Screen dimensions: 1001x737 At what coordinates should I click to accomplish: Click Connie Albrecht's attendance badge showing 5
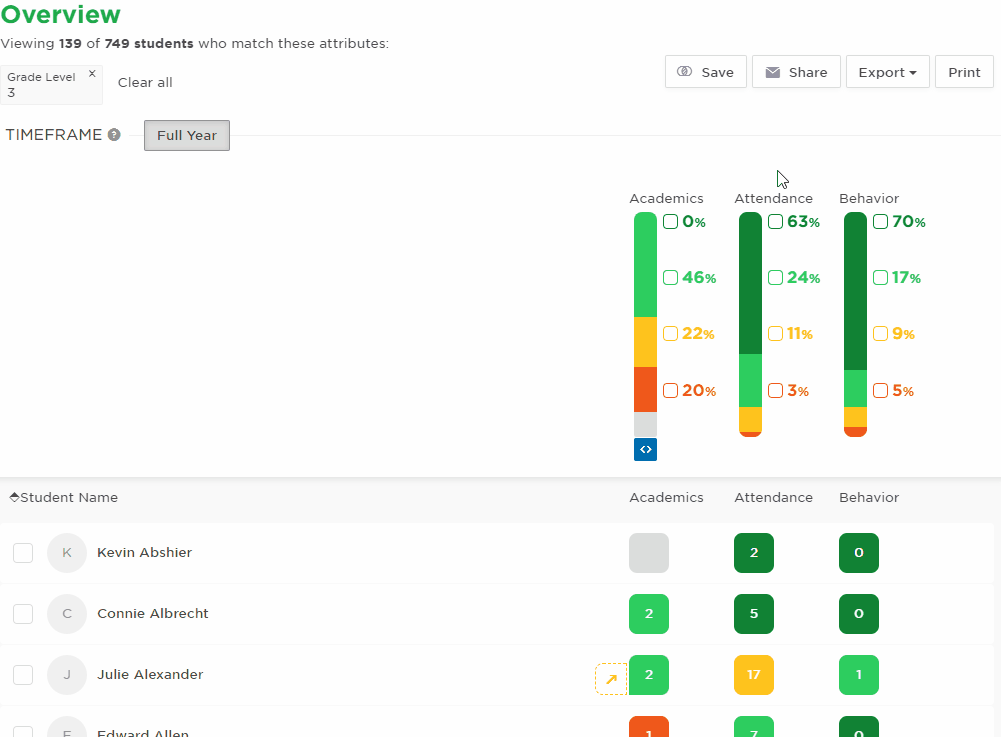coord(754,614)
